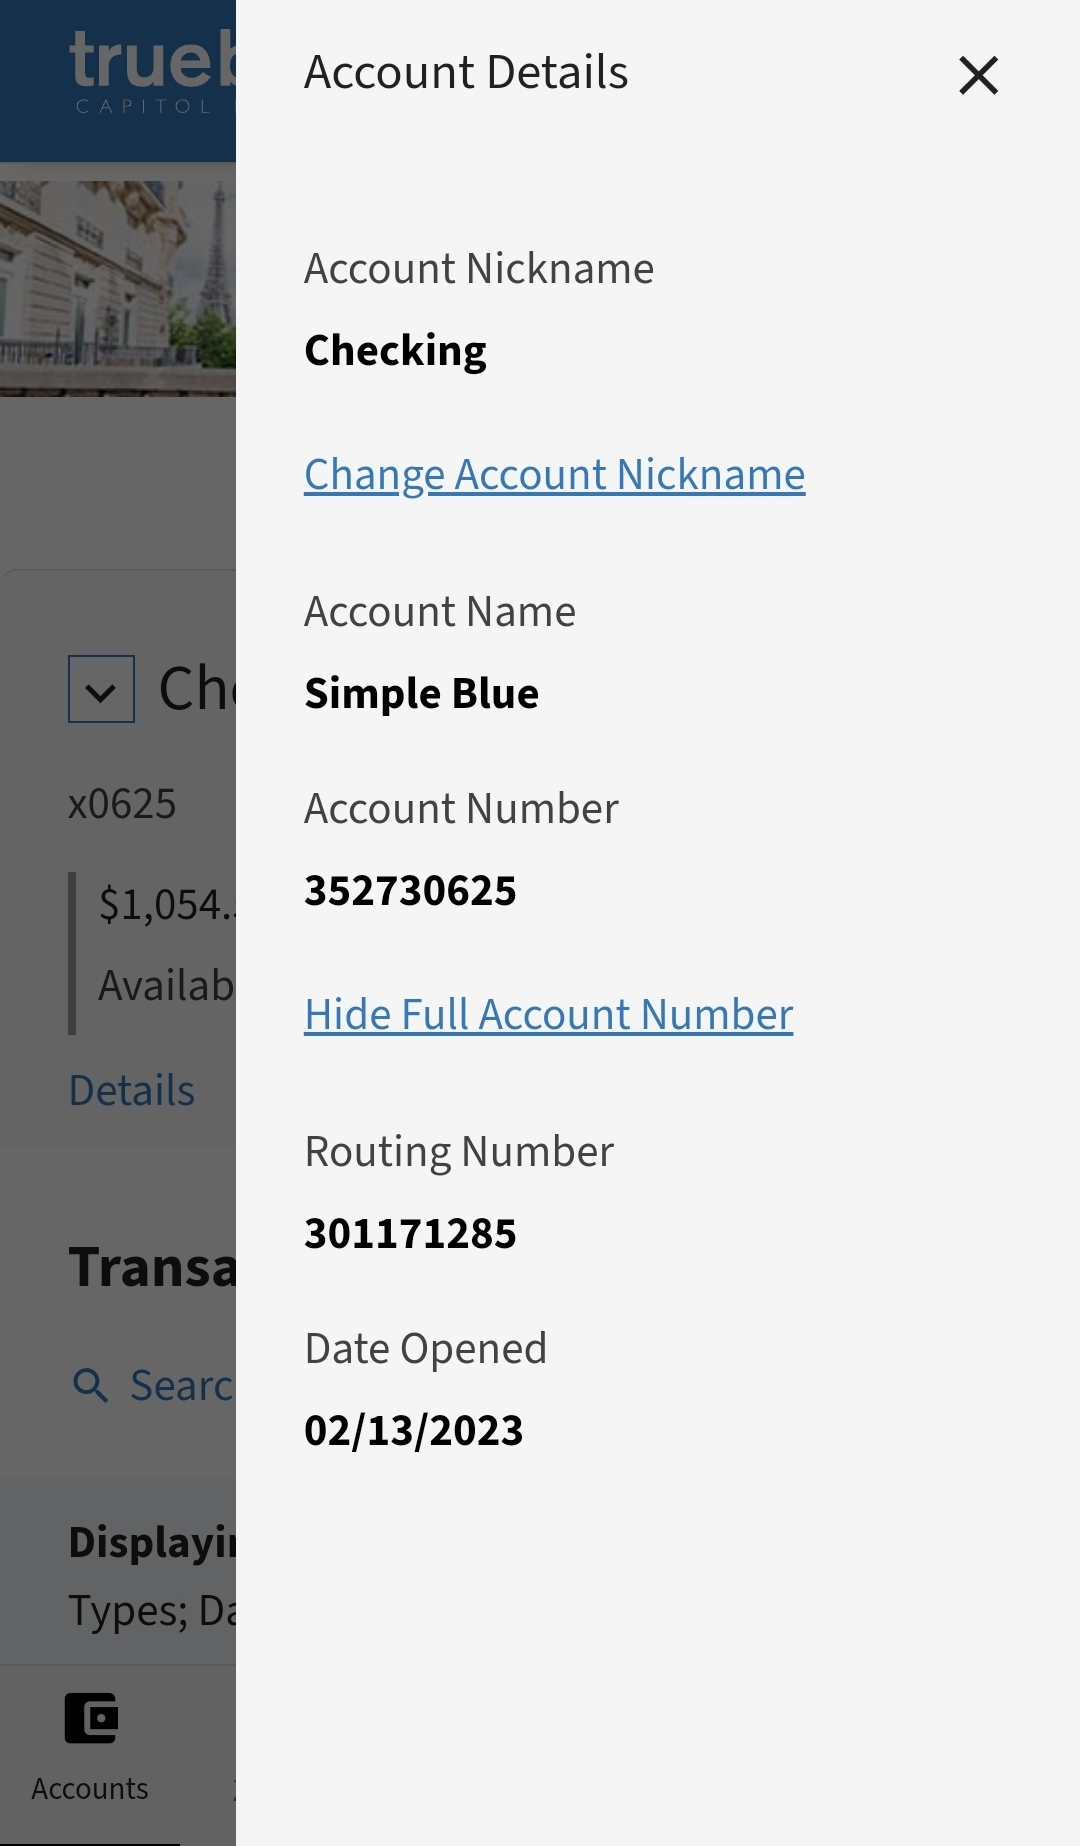Click the Change Account Nickname link
Screen dimensions: 1080x1846
(x=554, y=475)
